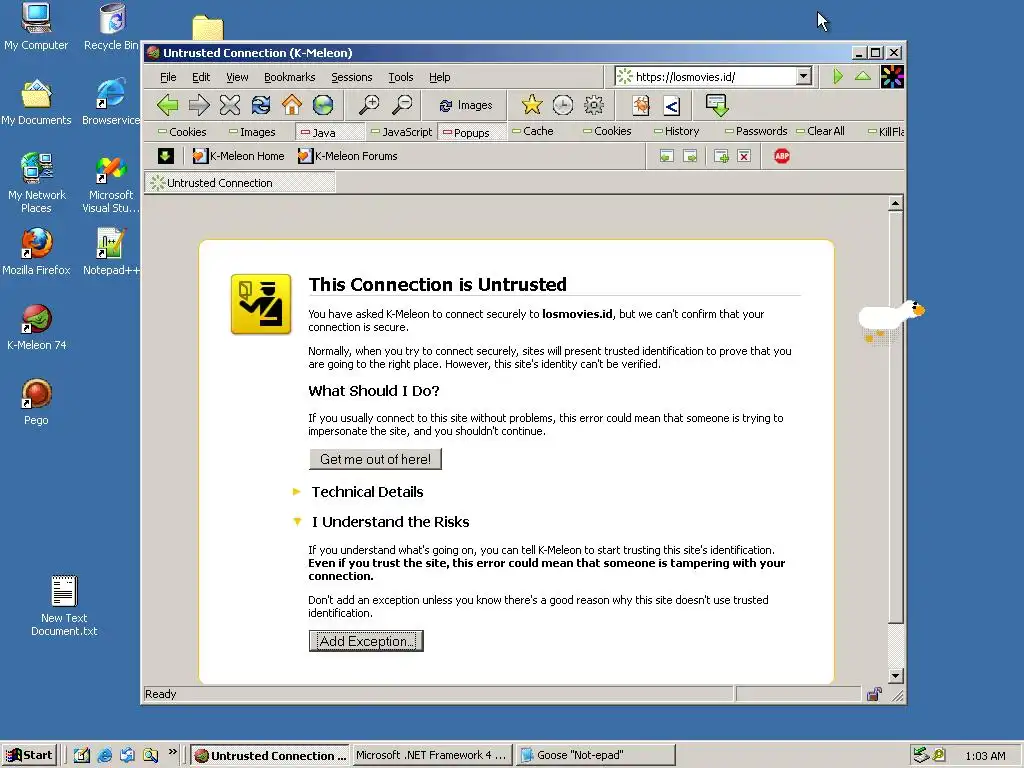Click the green Go arrow

click(838, 76)
